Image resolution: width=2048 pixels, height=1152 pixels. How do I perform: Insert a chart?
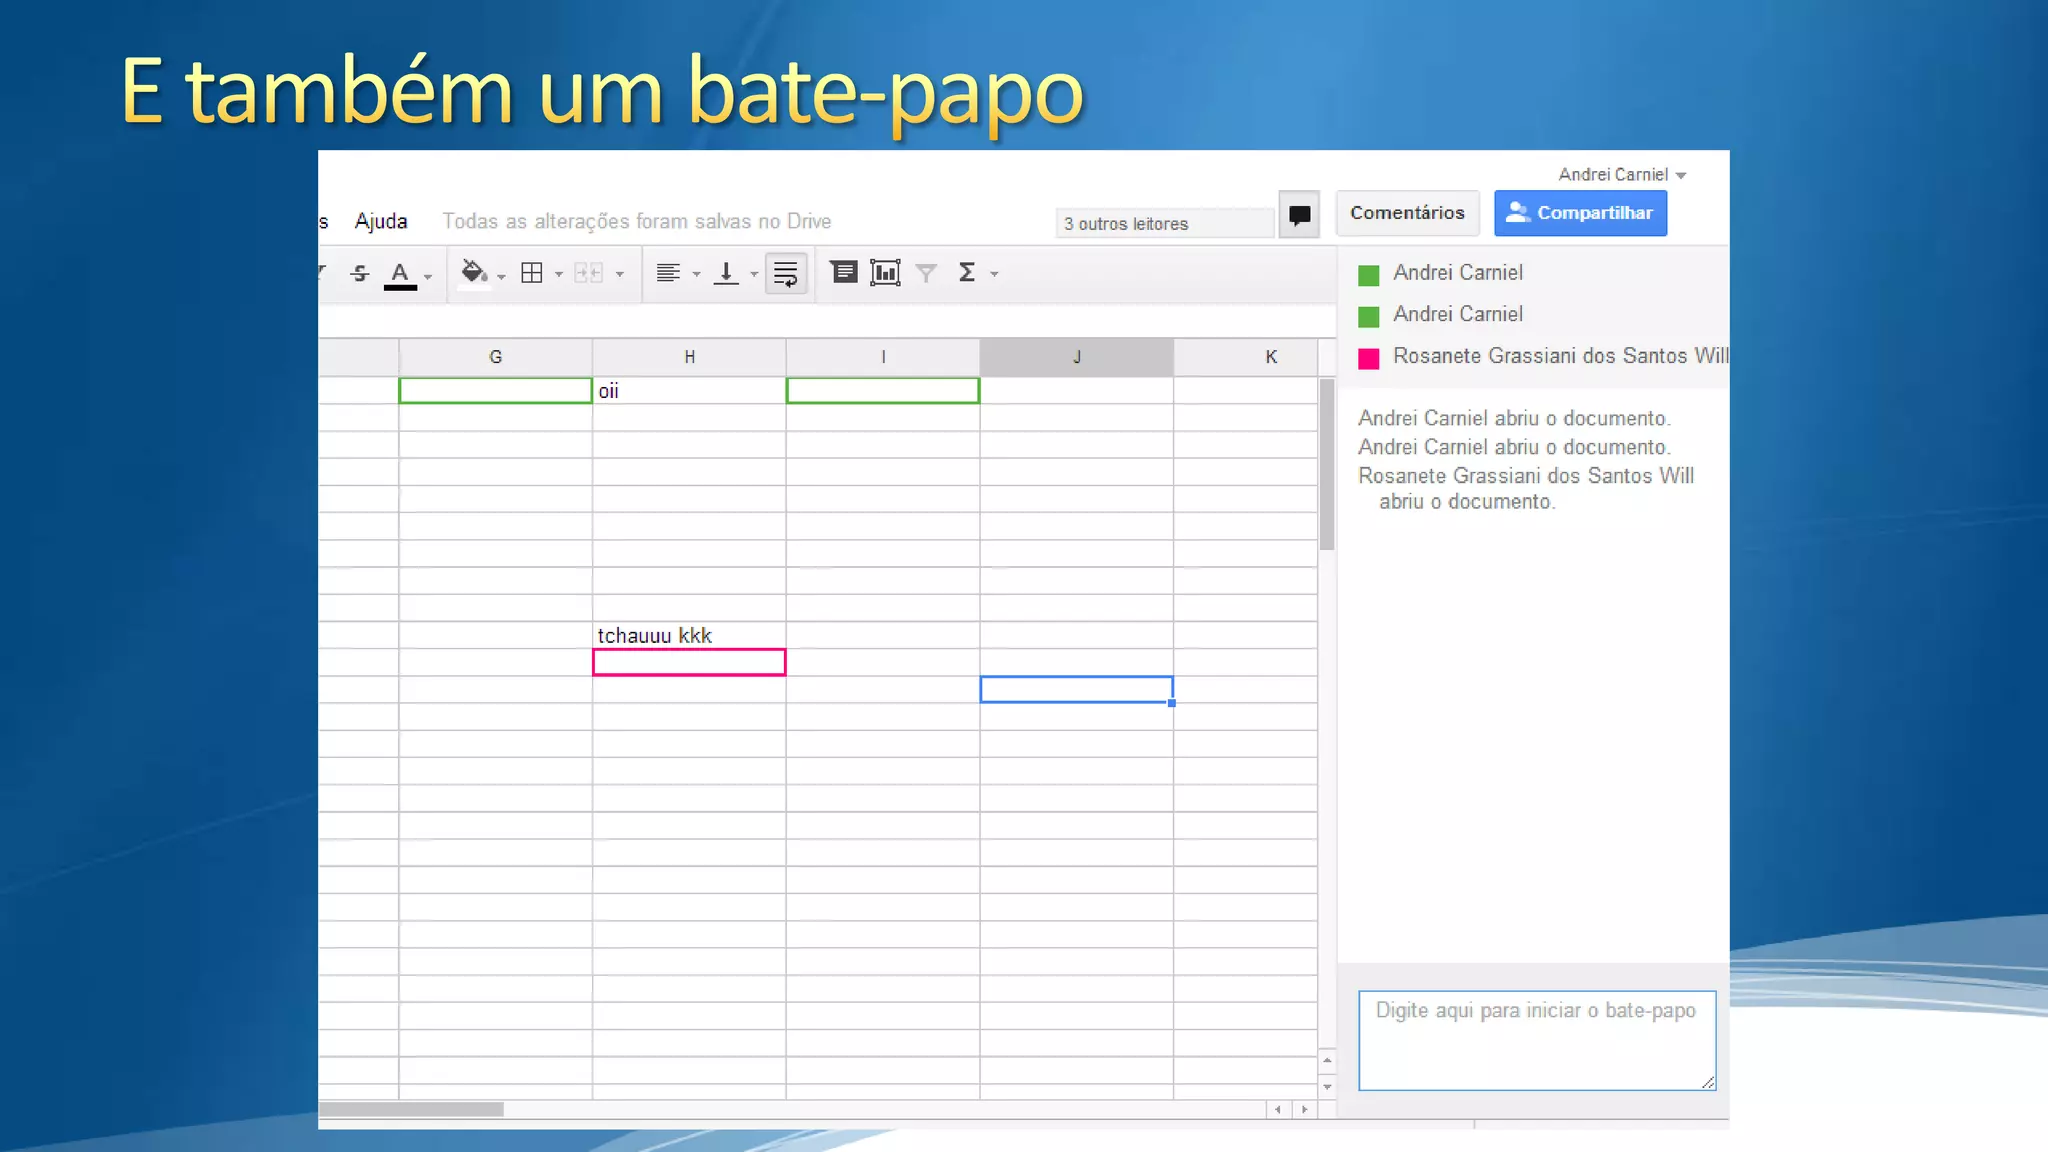[x=885, y=273]
